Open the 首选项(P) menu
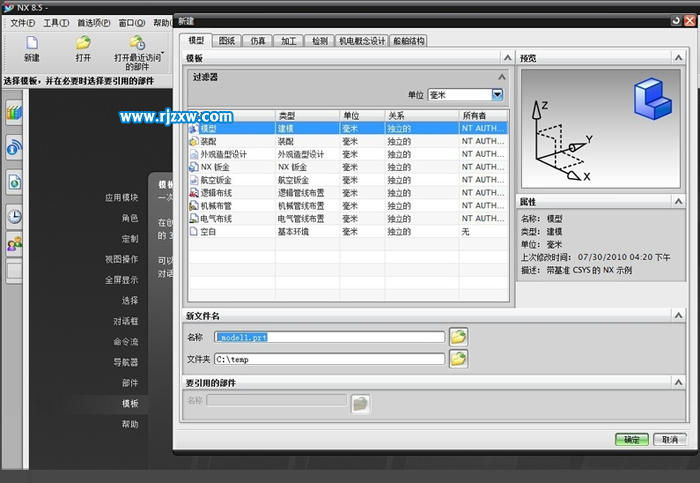Screen dimensions: 700x483 pos(94,23)
